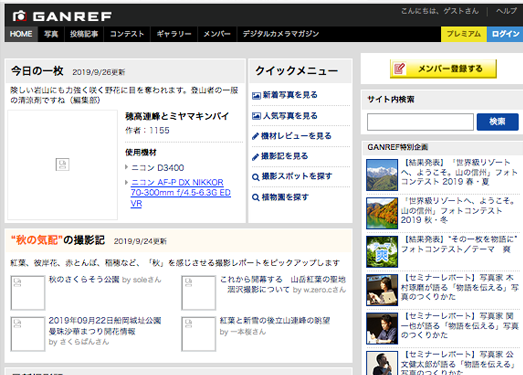This screenshot has width=523, height=375.
Task: Open the ニコン AF-P DX NIKKOR 70-300mm link
Action: coord(180,193)
